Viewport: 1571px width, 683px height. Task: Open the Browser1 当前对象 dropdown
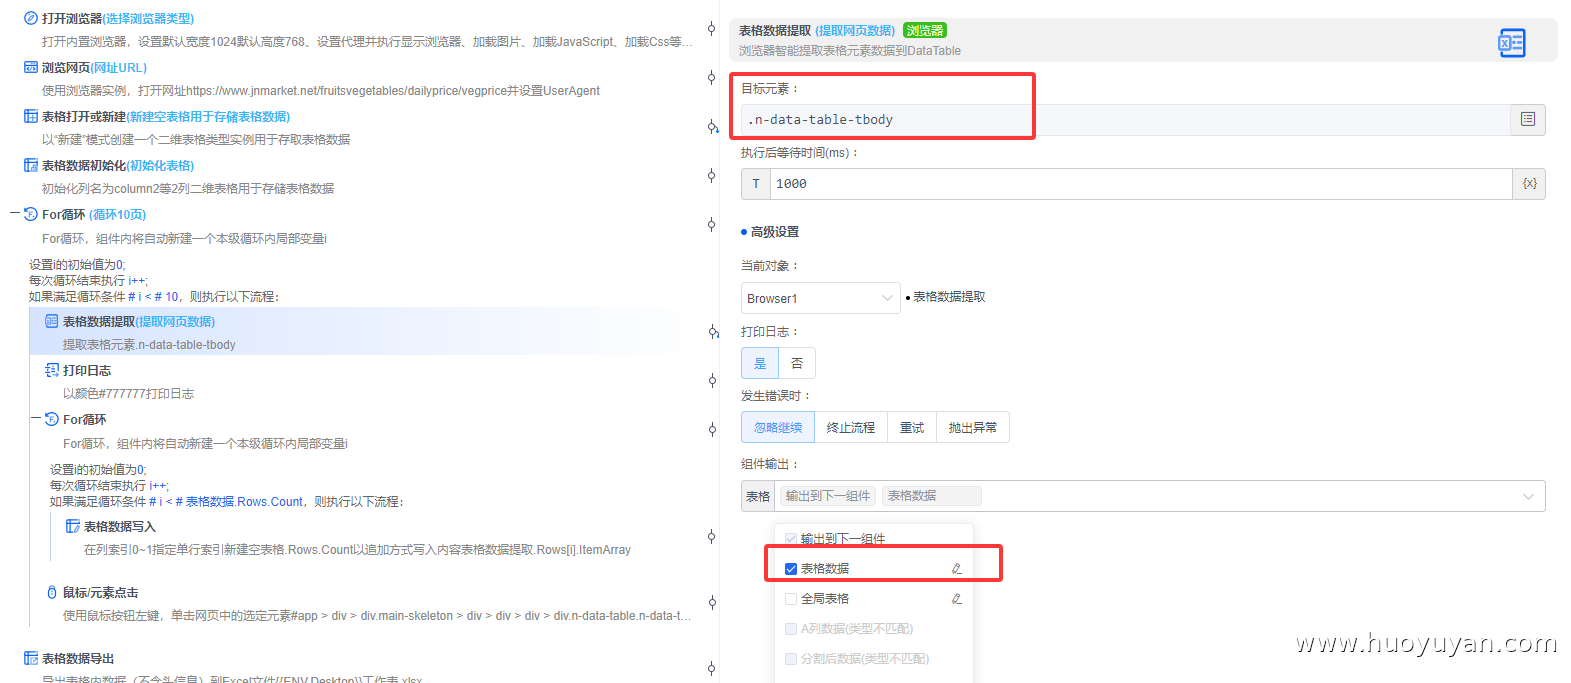pyautogui.click(x=821, y=298)
